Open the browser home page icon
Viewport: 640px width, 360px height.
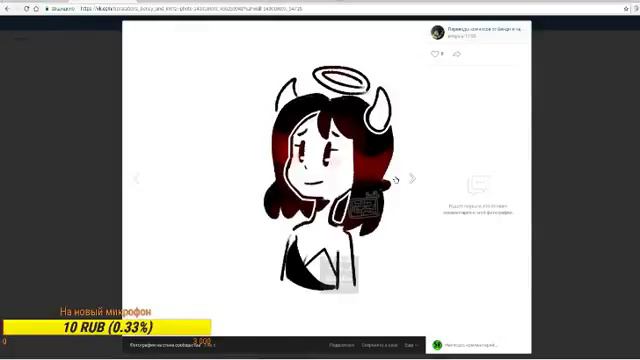click(x=36, y=9)
